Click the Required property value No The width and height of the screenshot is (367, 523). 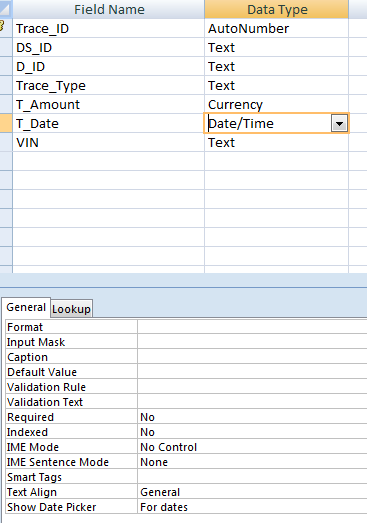click(252, 417)
